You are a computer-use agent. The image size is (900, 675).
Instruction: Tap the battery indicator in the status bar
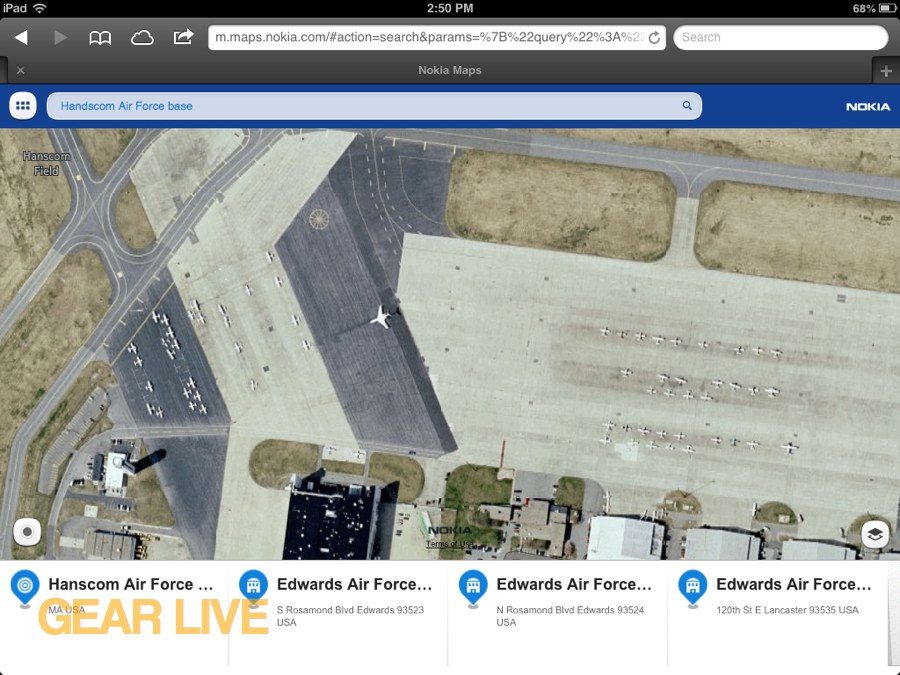click(x=886, y=8)
